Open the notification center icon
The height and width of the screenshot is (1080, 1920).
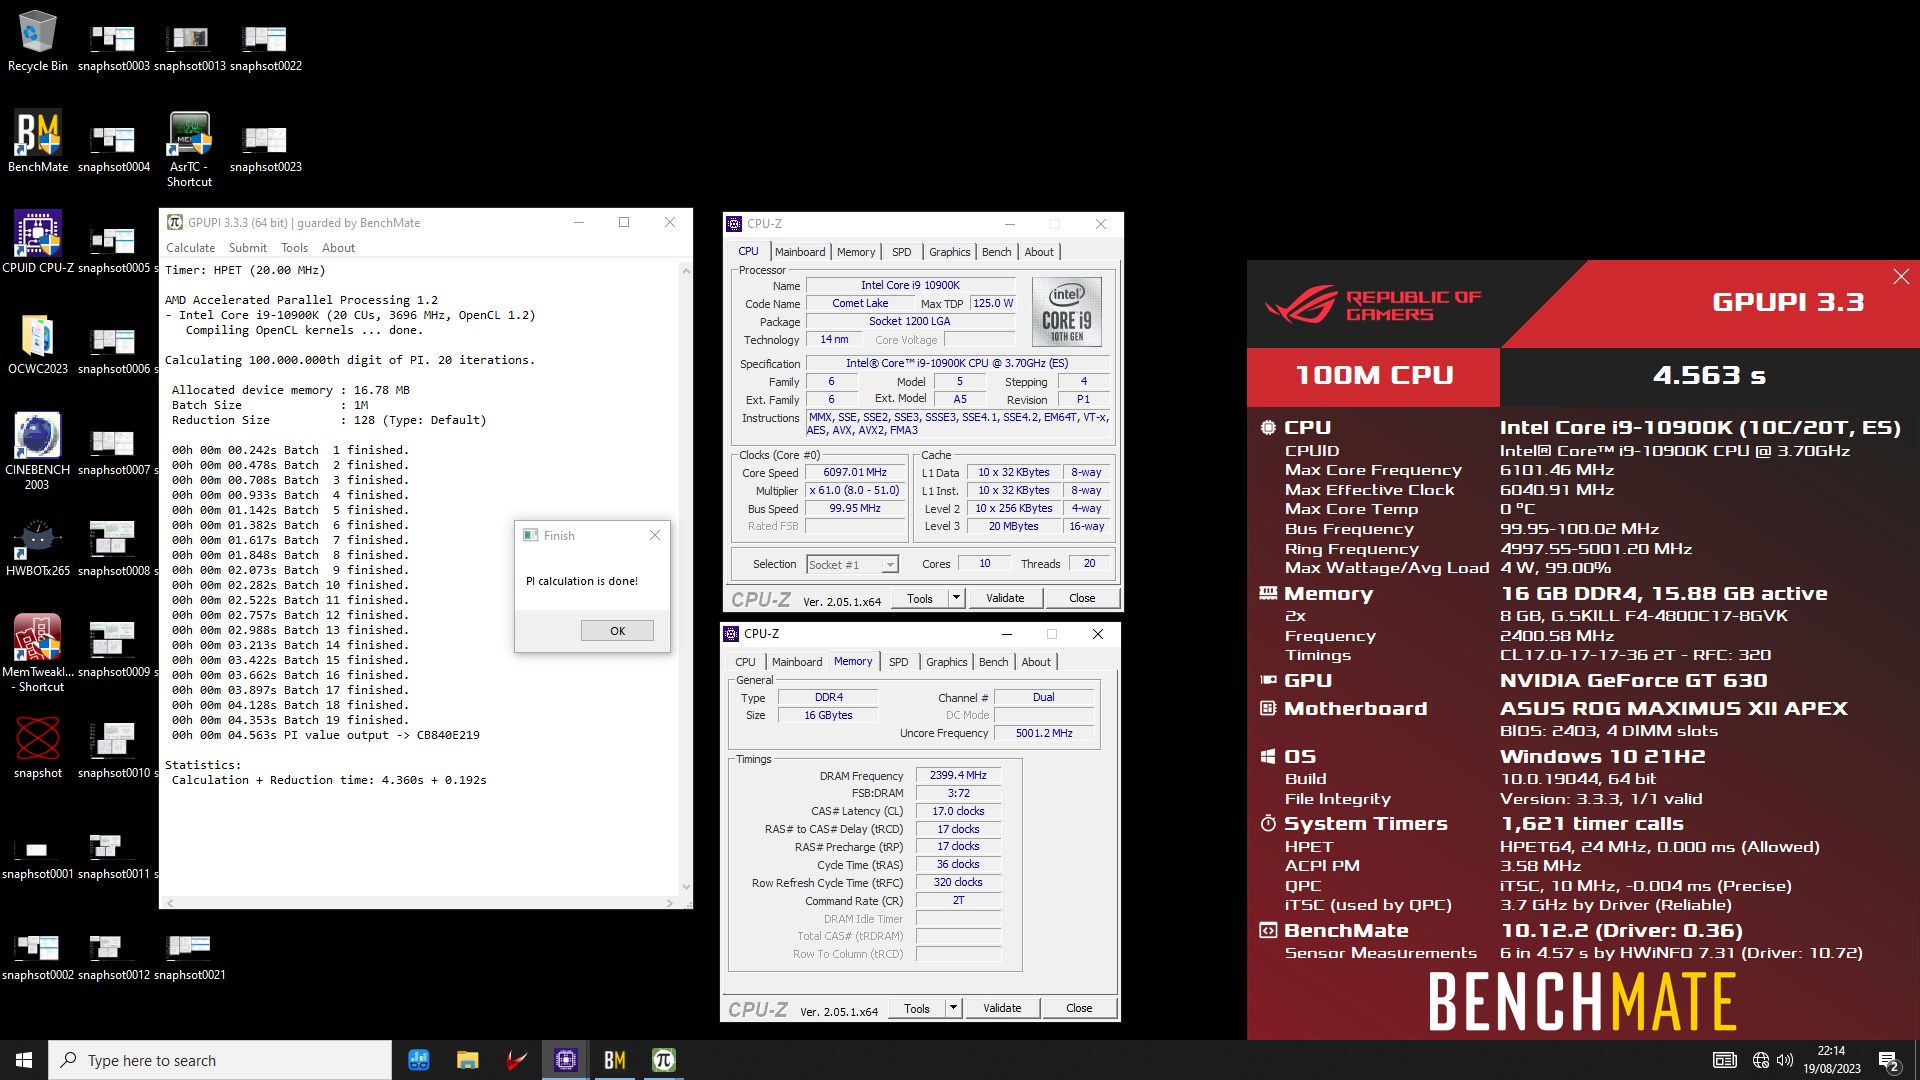point(1889,1060)
